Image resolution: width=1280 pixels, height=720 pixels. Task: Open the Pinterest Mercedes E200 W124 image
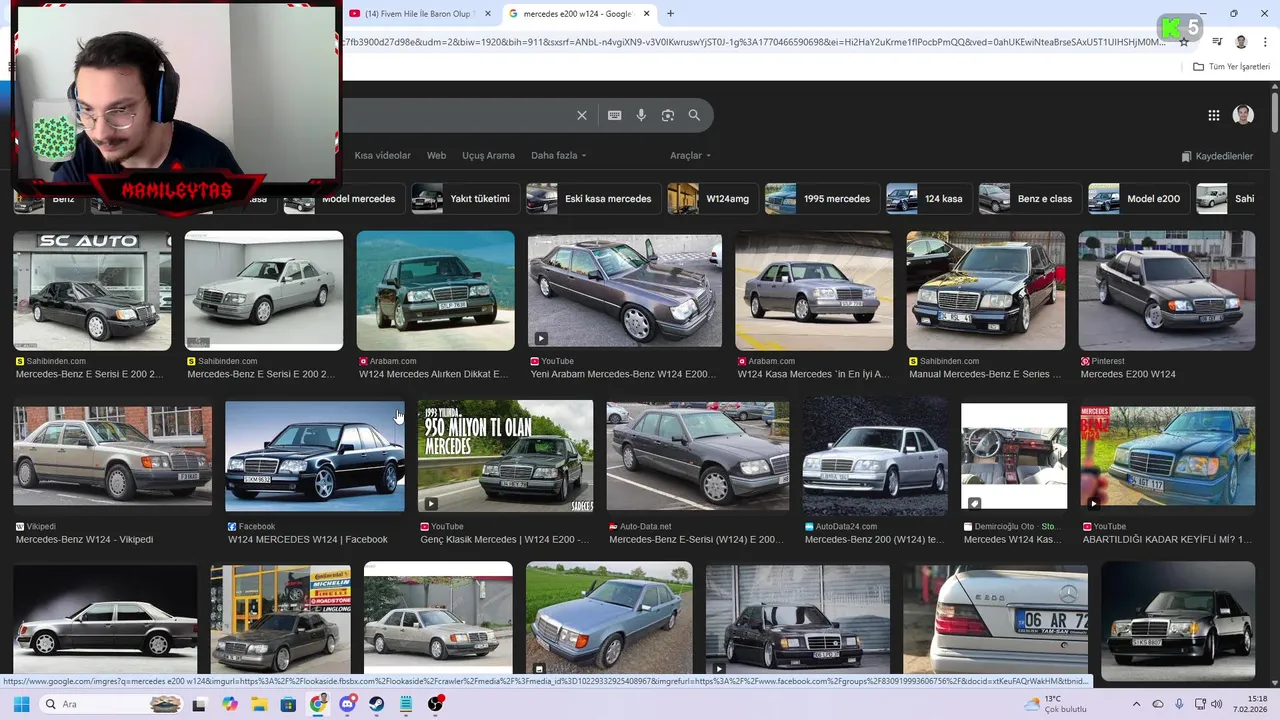[1167, 291]
